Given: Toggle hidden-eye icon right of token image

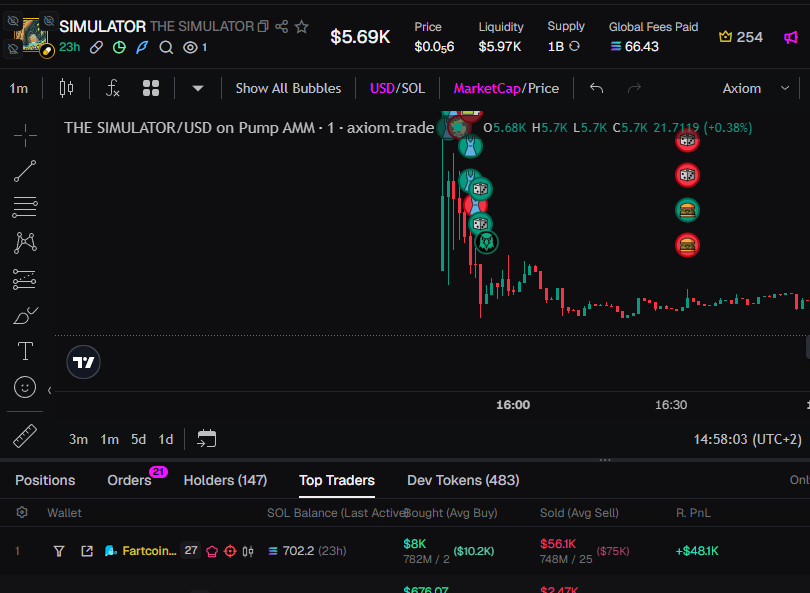Looking at the screenshot, I should point(49,21).
